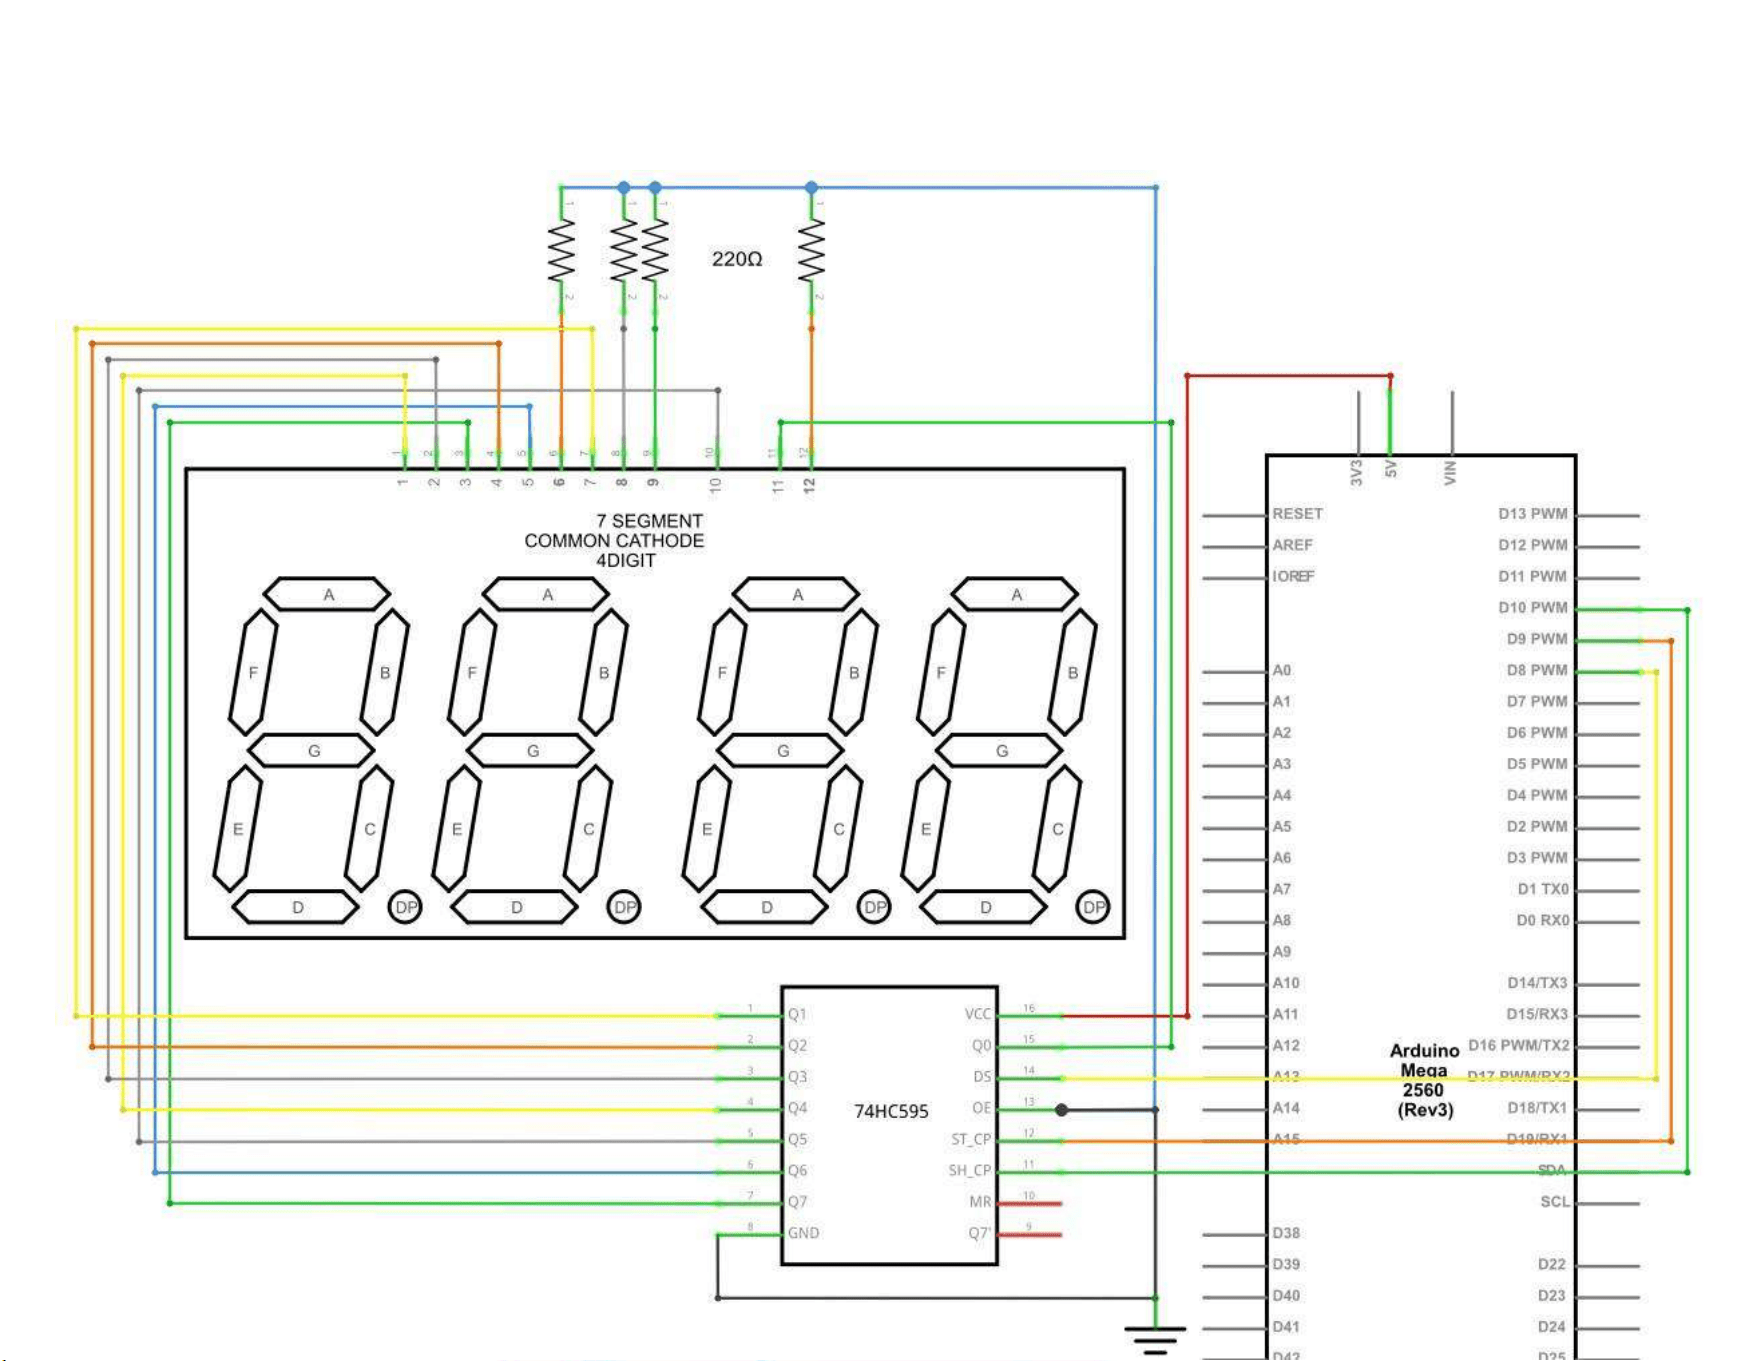Viewport: 1761px width, 1361px height.
Task: Select the D10 PWM pin on the Arduino
Action: (x=1533, y=607)
